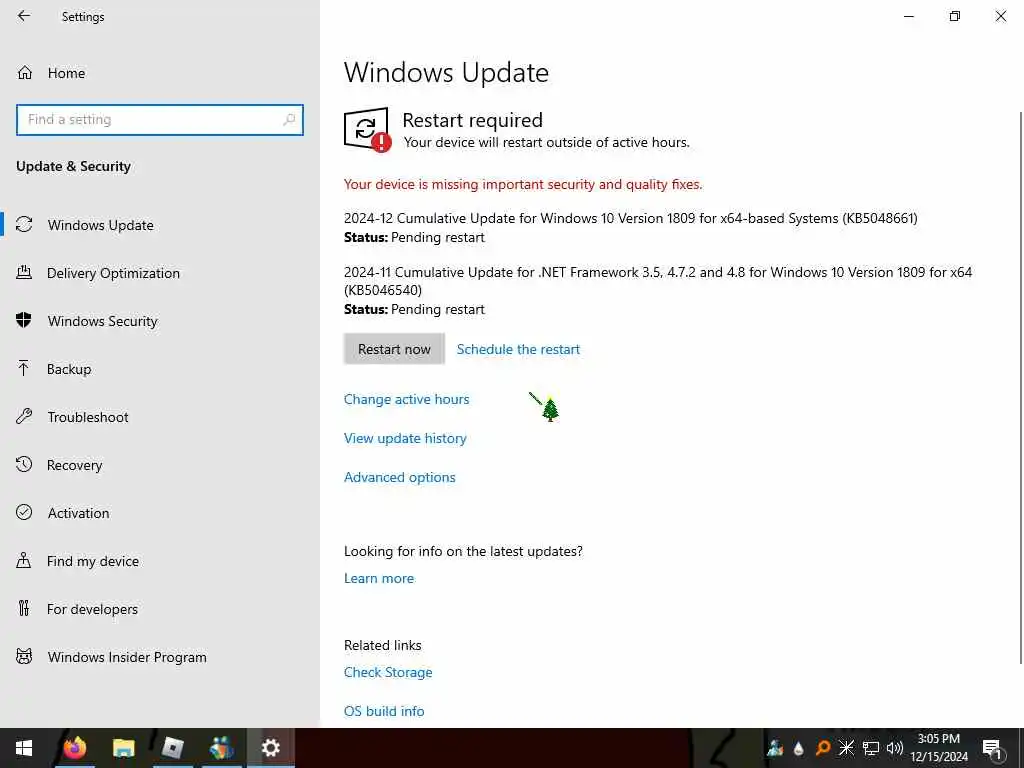Viewport: 1024px width, 768px height.
Task: Open File Explorer from the taskbar
Action: coord(123,748)
